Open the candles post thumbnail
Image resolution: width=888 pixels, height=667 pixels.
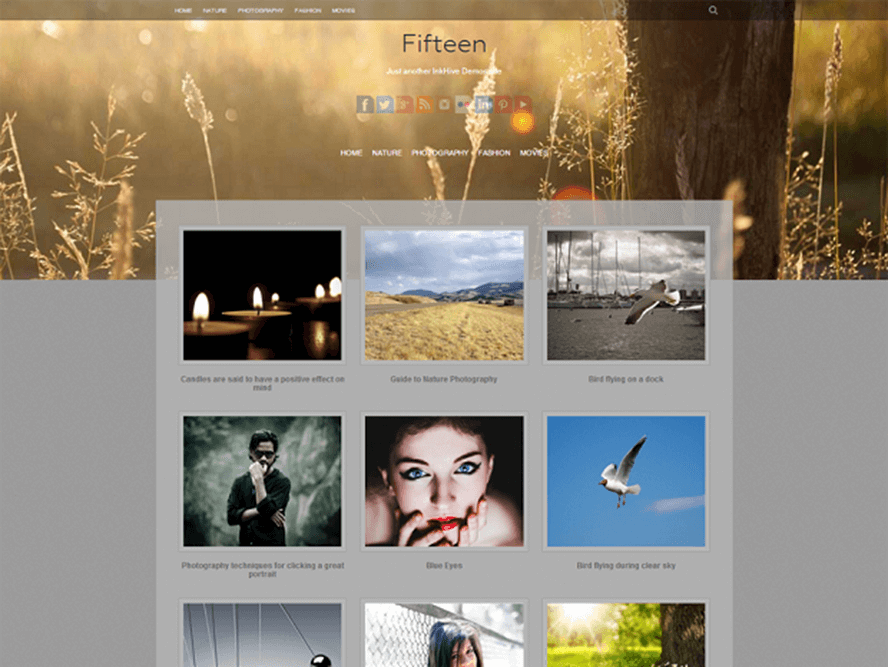point(262,295)
